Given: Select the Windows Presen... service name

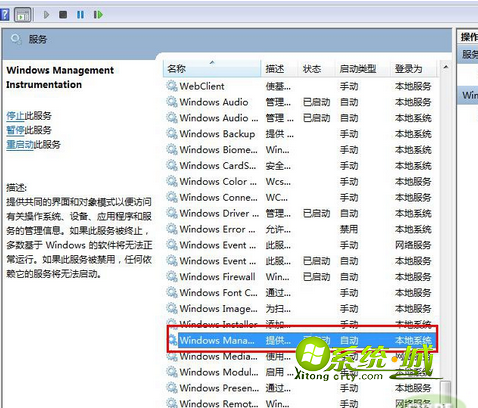Looking at the screenshot, I should coord(219,388).
